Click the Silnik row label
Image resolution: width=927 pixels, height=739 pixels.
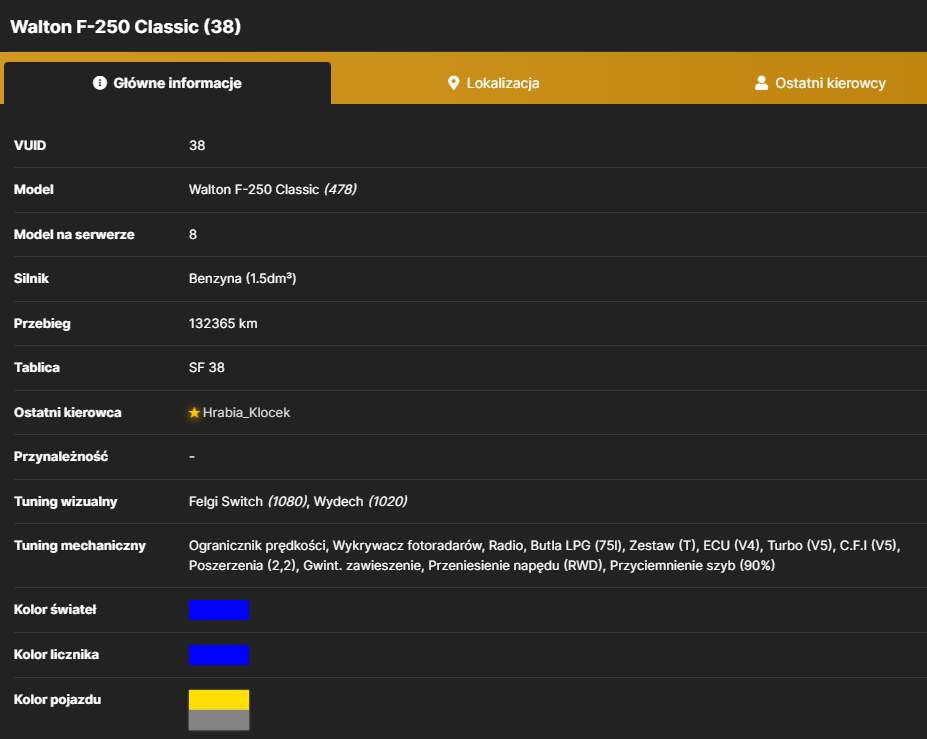31,278
